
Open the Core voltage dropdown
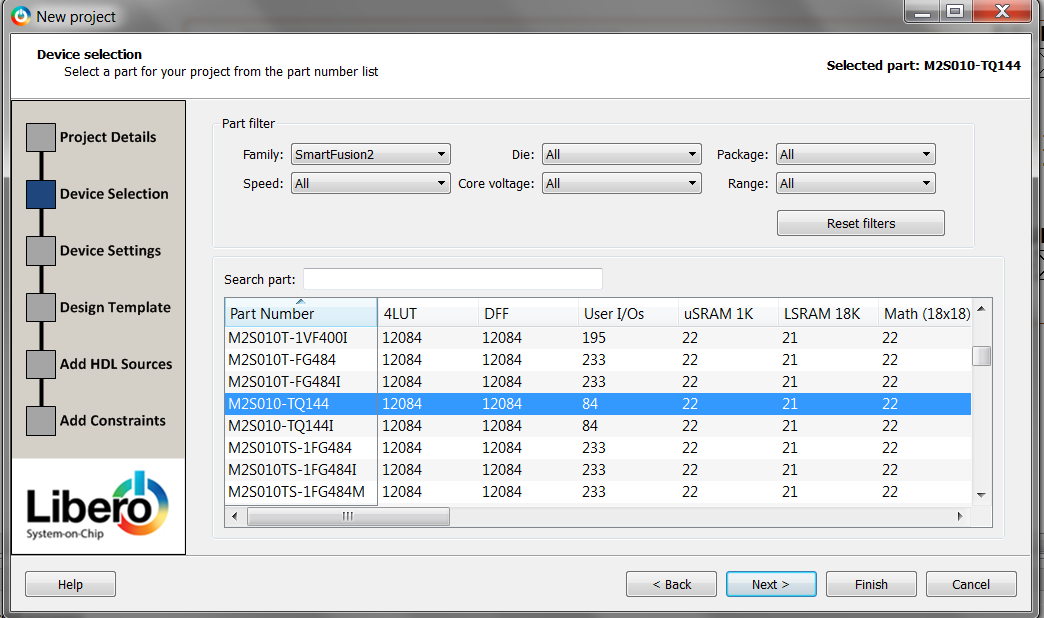click(621, 184)
